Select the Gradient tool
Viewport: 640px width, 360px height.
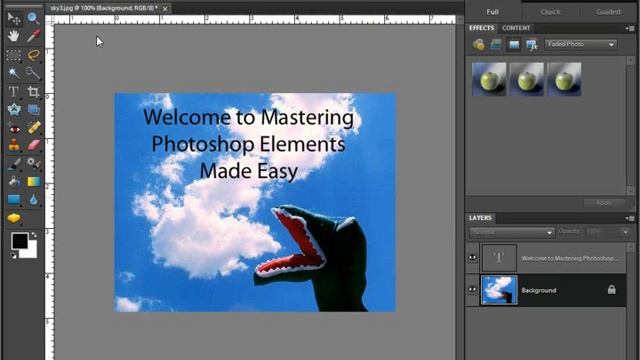[33, 181]
